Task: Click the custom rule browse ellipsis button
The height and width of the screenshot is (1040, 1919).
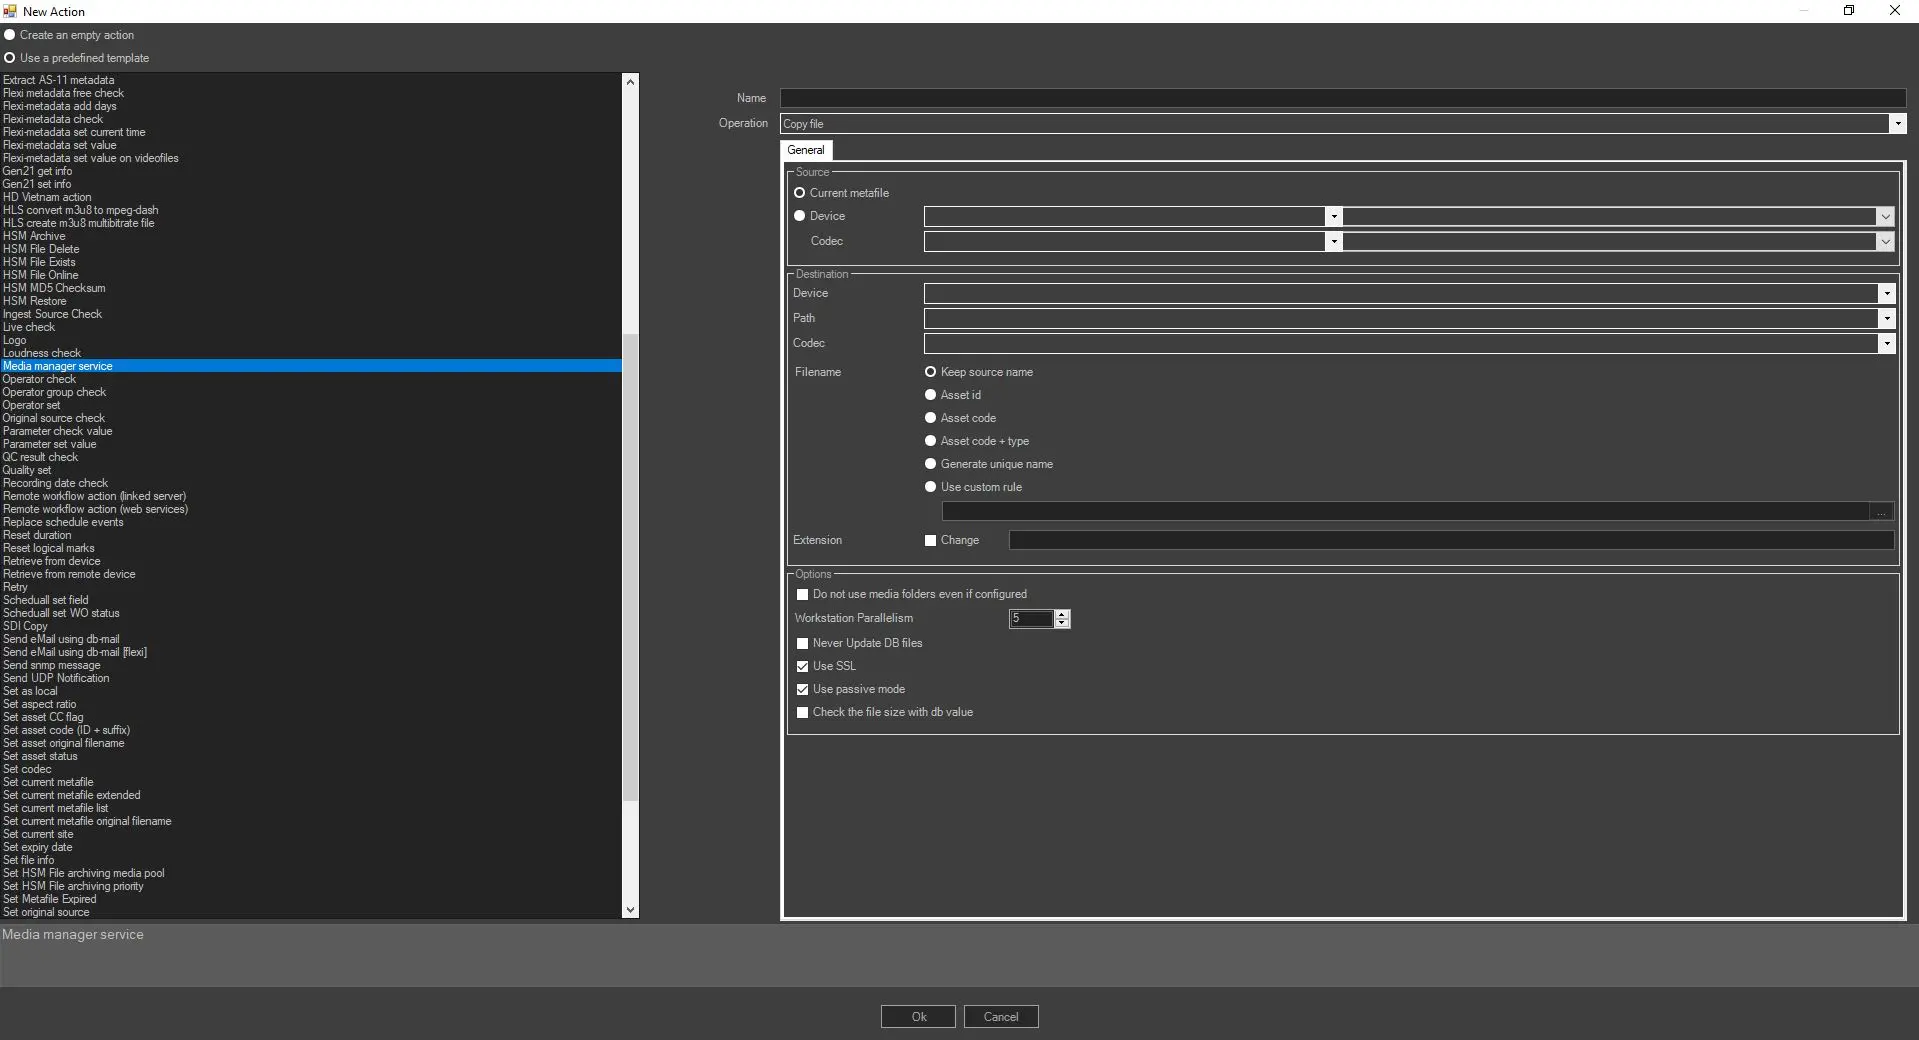Action: point(1881,512)
